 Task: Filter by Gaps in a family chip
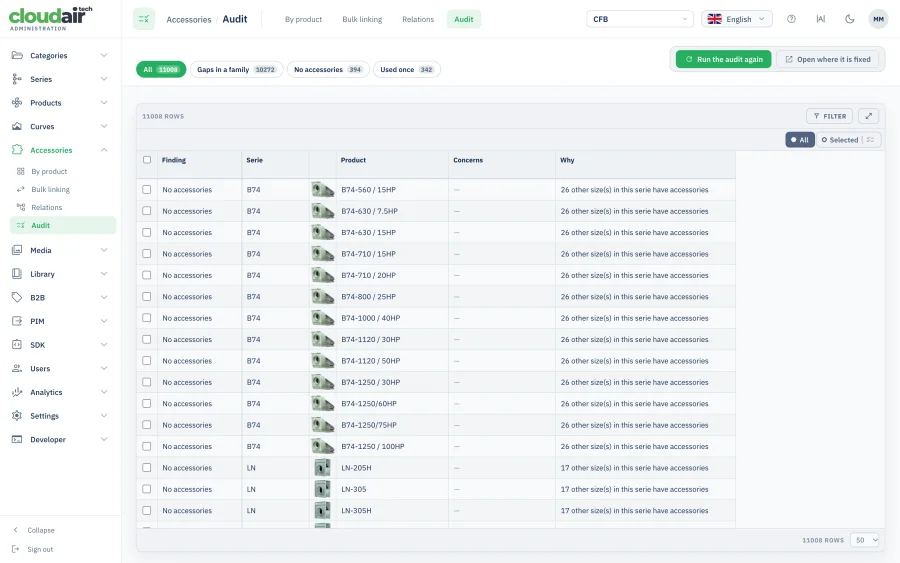(x=236, y=69)
